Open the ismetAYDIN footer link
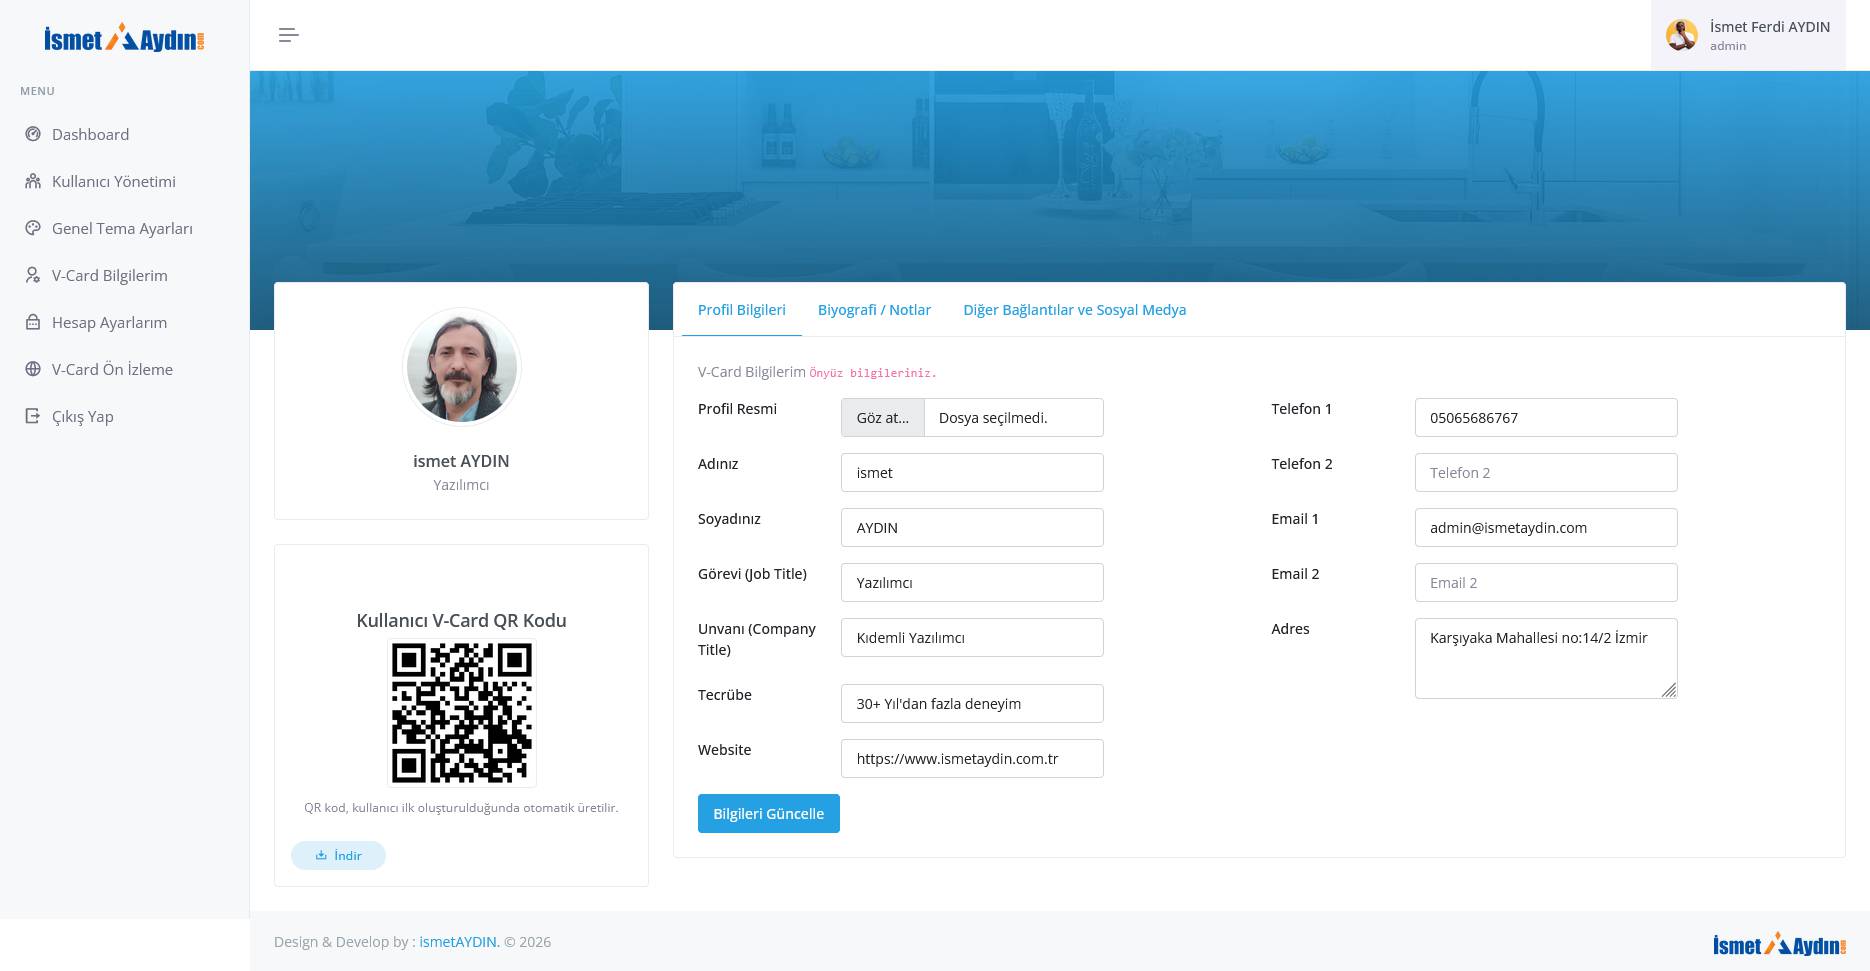 point(459,941)
